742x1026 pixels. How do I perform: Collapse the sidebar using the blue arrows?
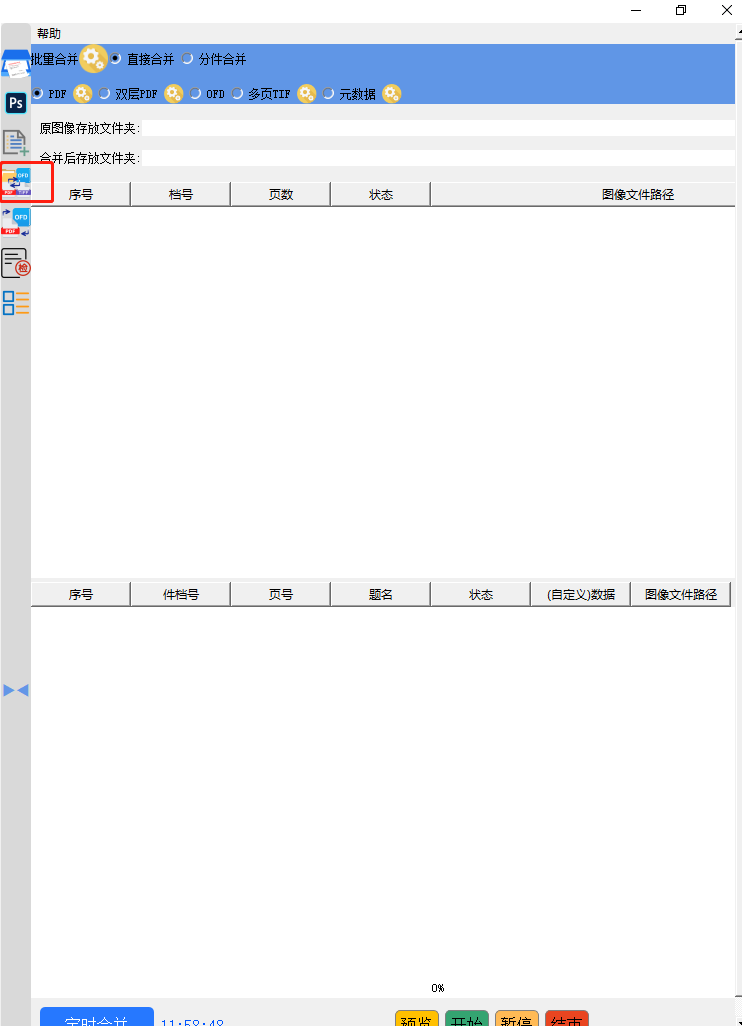[x=15, y=690]
